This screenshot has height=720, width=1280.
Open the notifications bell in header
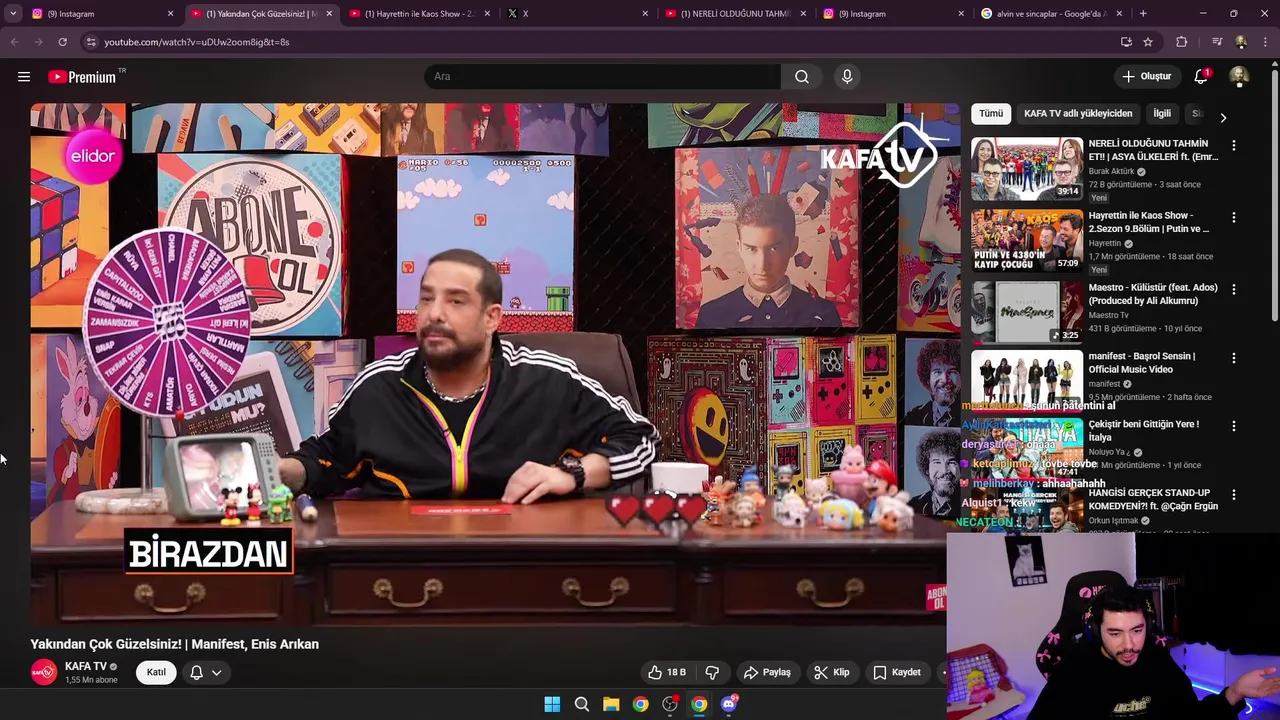point(1201,77)
